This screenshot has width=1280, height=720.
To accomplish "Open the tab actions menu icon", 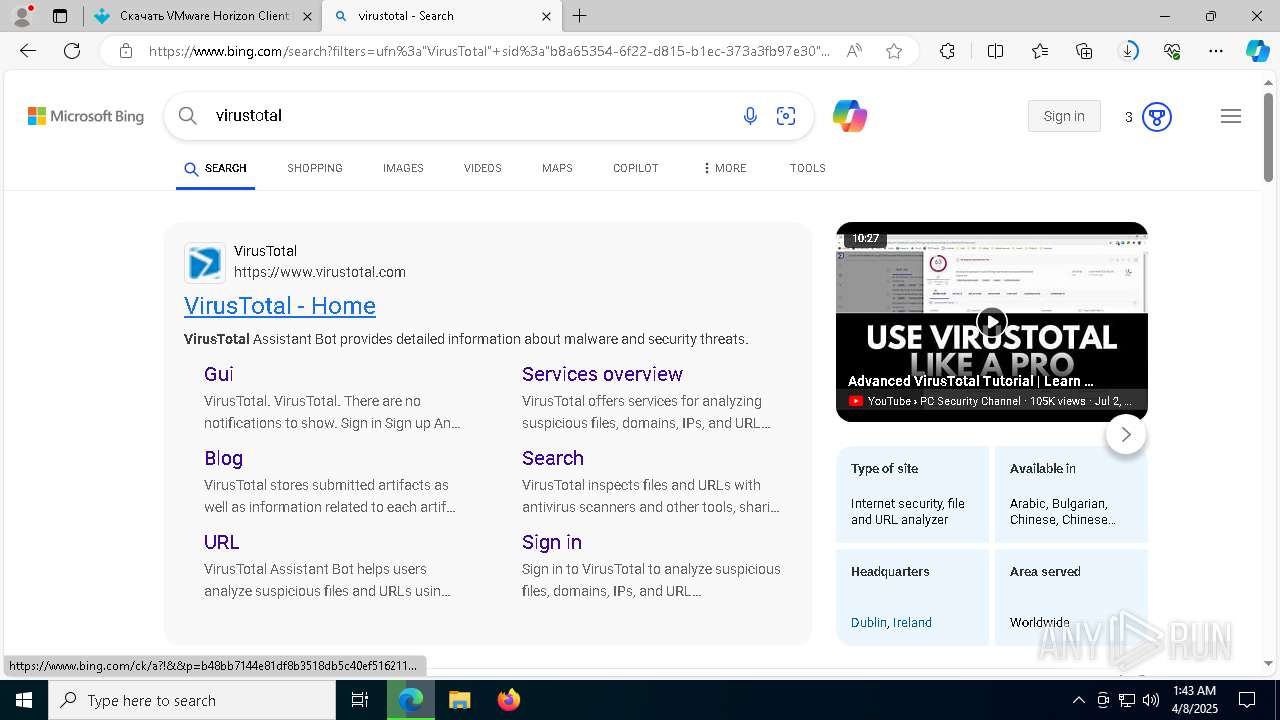I will click(x=60, y=16).
